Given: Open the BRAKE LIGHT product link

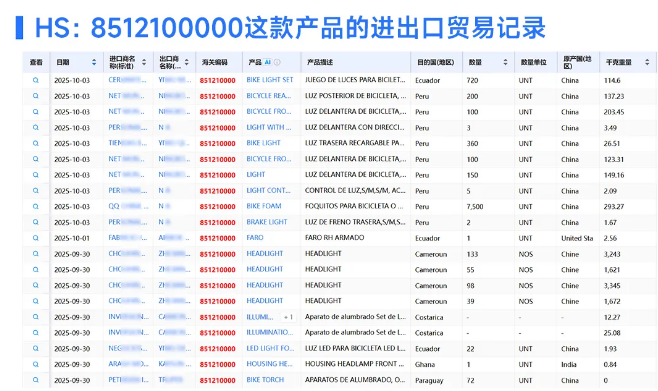Looking at the screenshot, I should [267, 222].
